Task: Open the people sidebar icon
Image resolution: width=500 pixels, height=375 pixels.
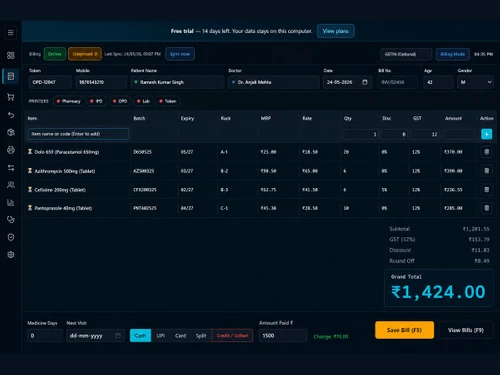Action: point(11,185)
